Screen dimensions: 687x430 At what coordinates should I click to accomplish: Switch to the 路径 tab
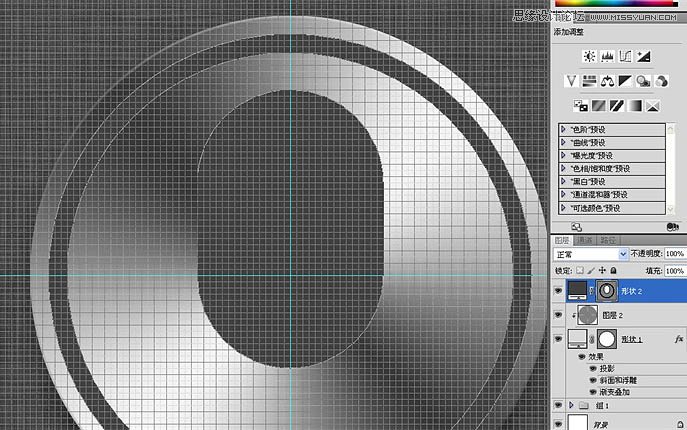[x=608, y=240]
